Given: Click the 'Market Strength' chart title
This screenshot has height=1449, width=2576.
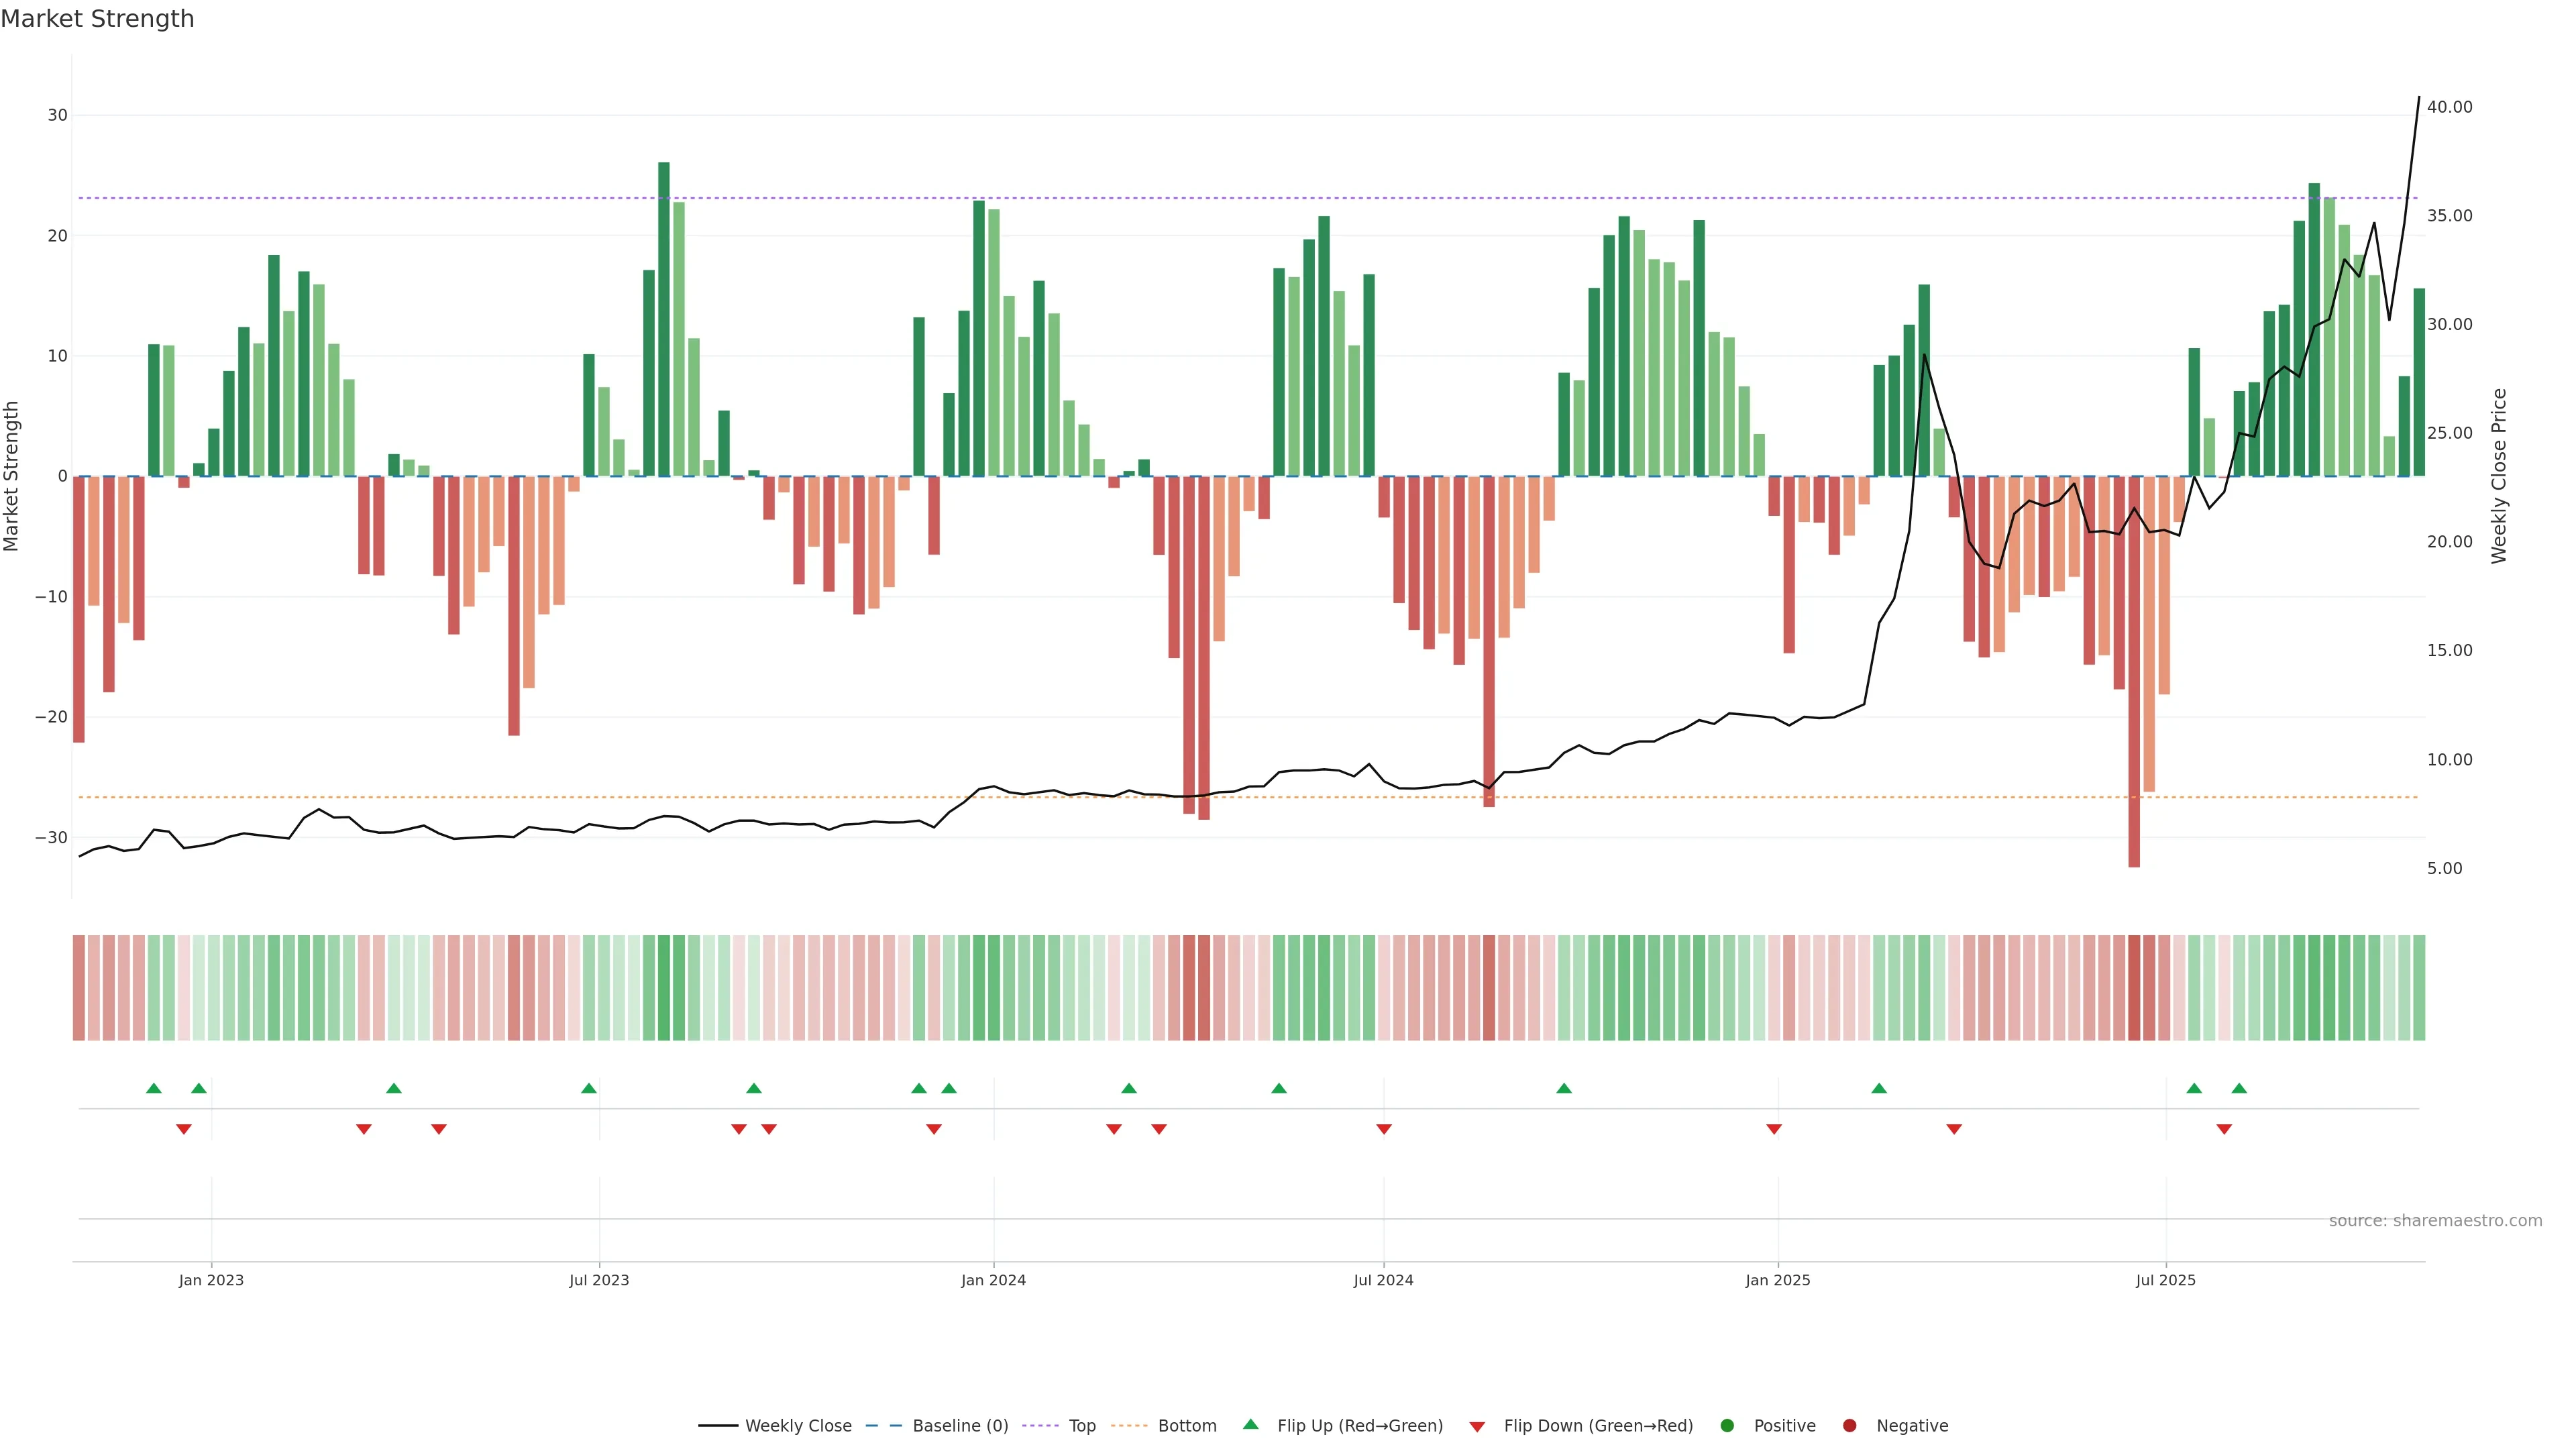Looking at the screenshot, I should tap(97, 19).
